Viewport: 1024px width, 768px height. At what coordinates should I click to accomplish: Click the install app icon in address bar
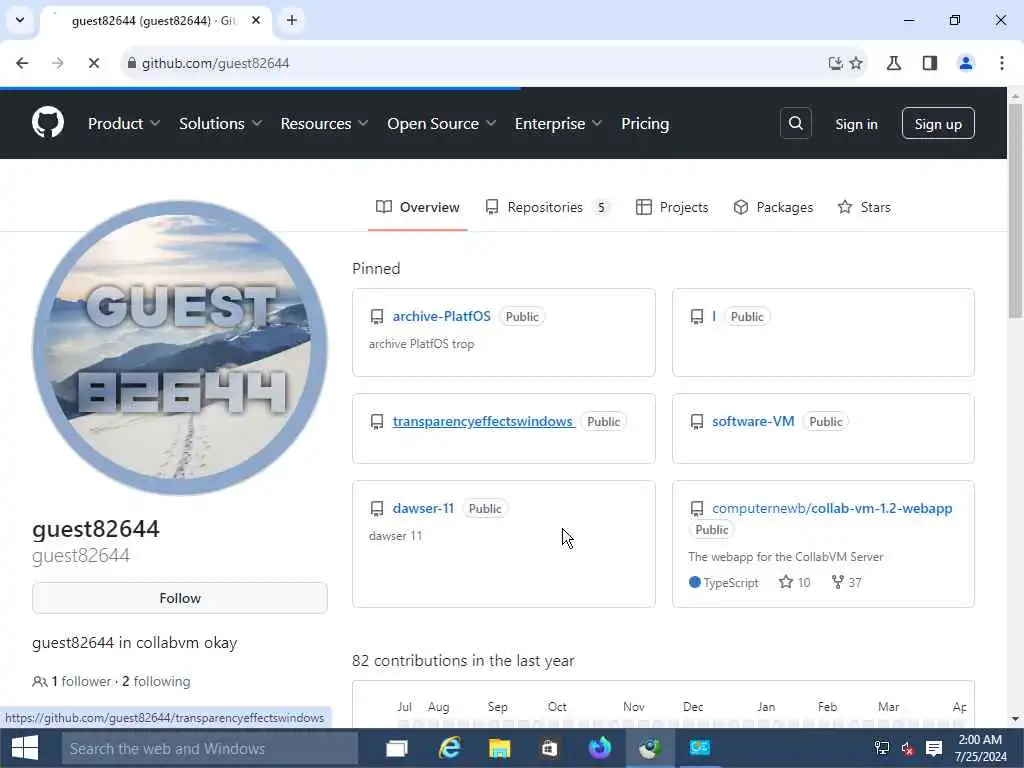tap(835, 63)
